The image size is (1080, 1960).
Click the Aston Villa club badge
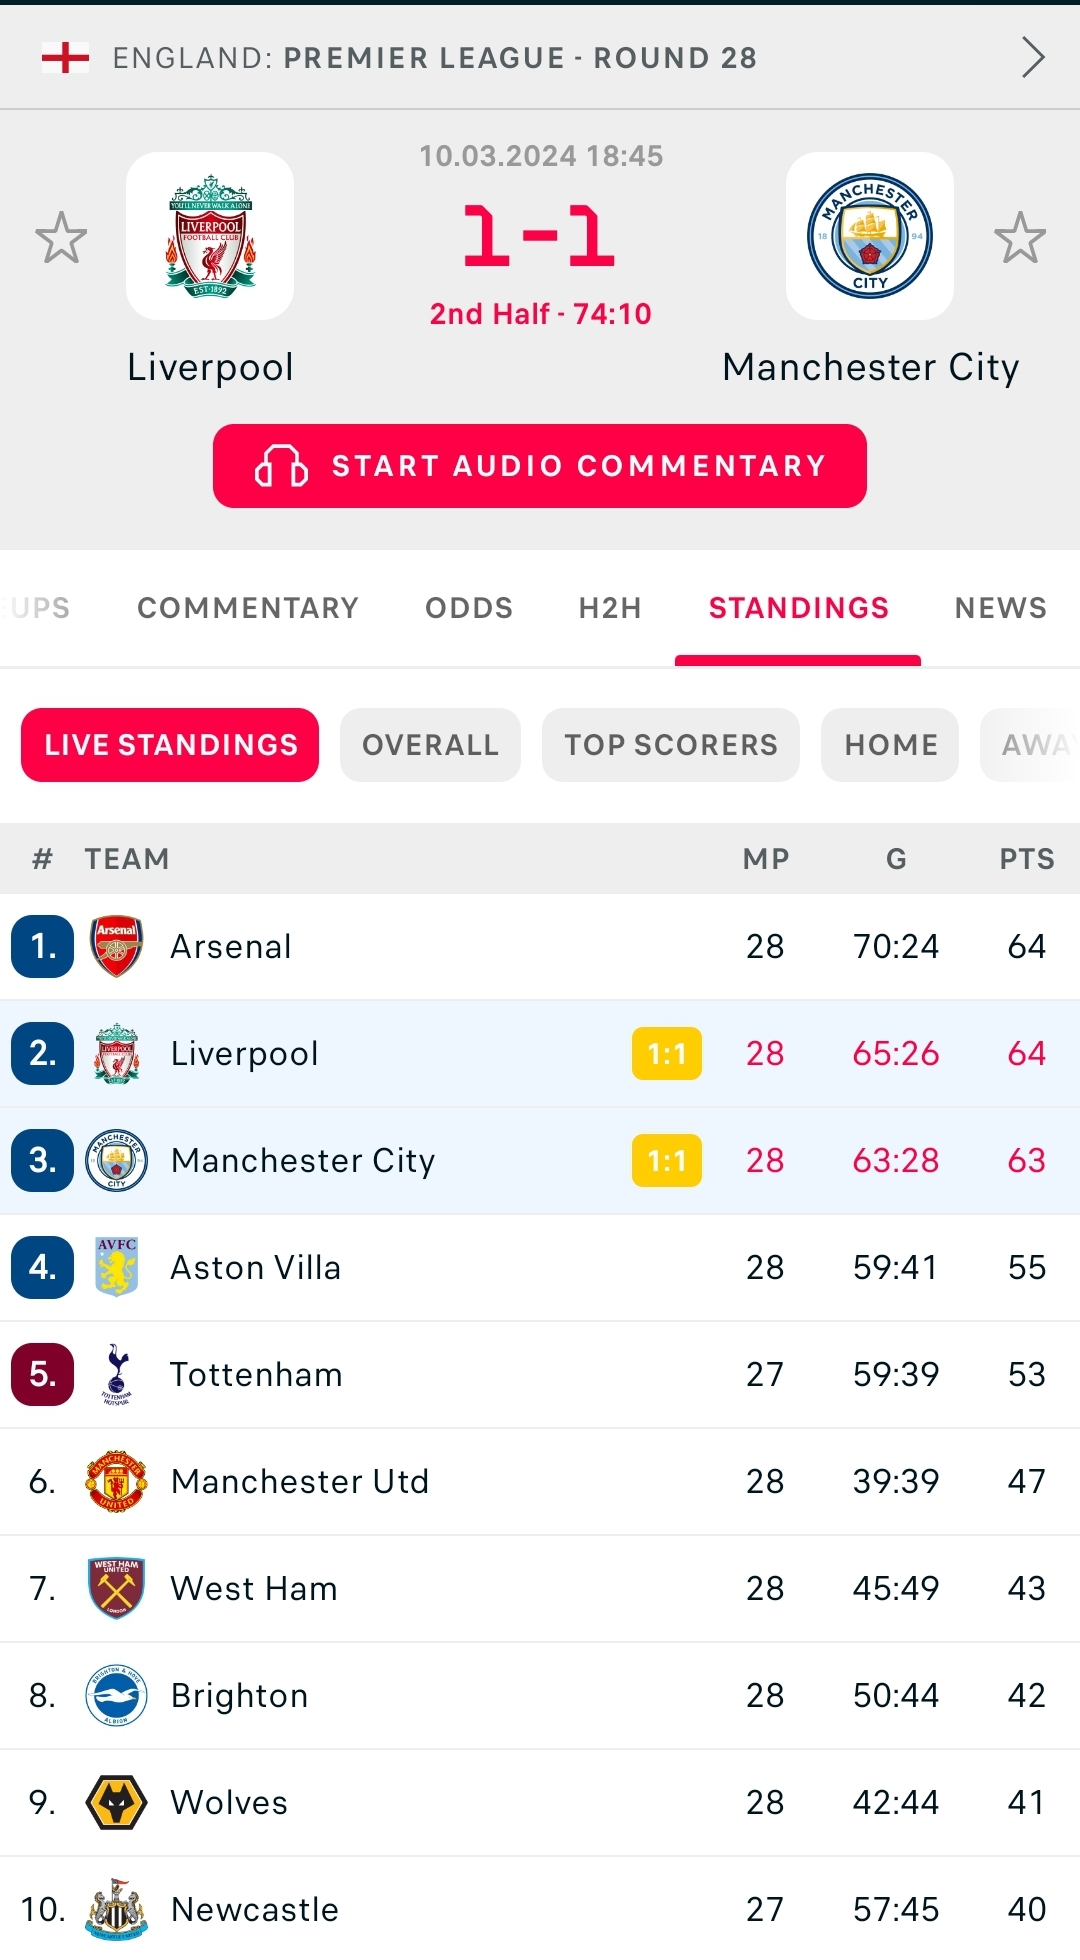point(116,1267)
